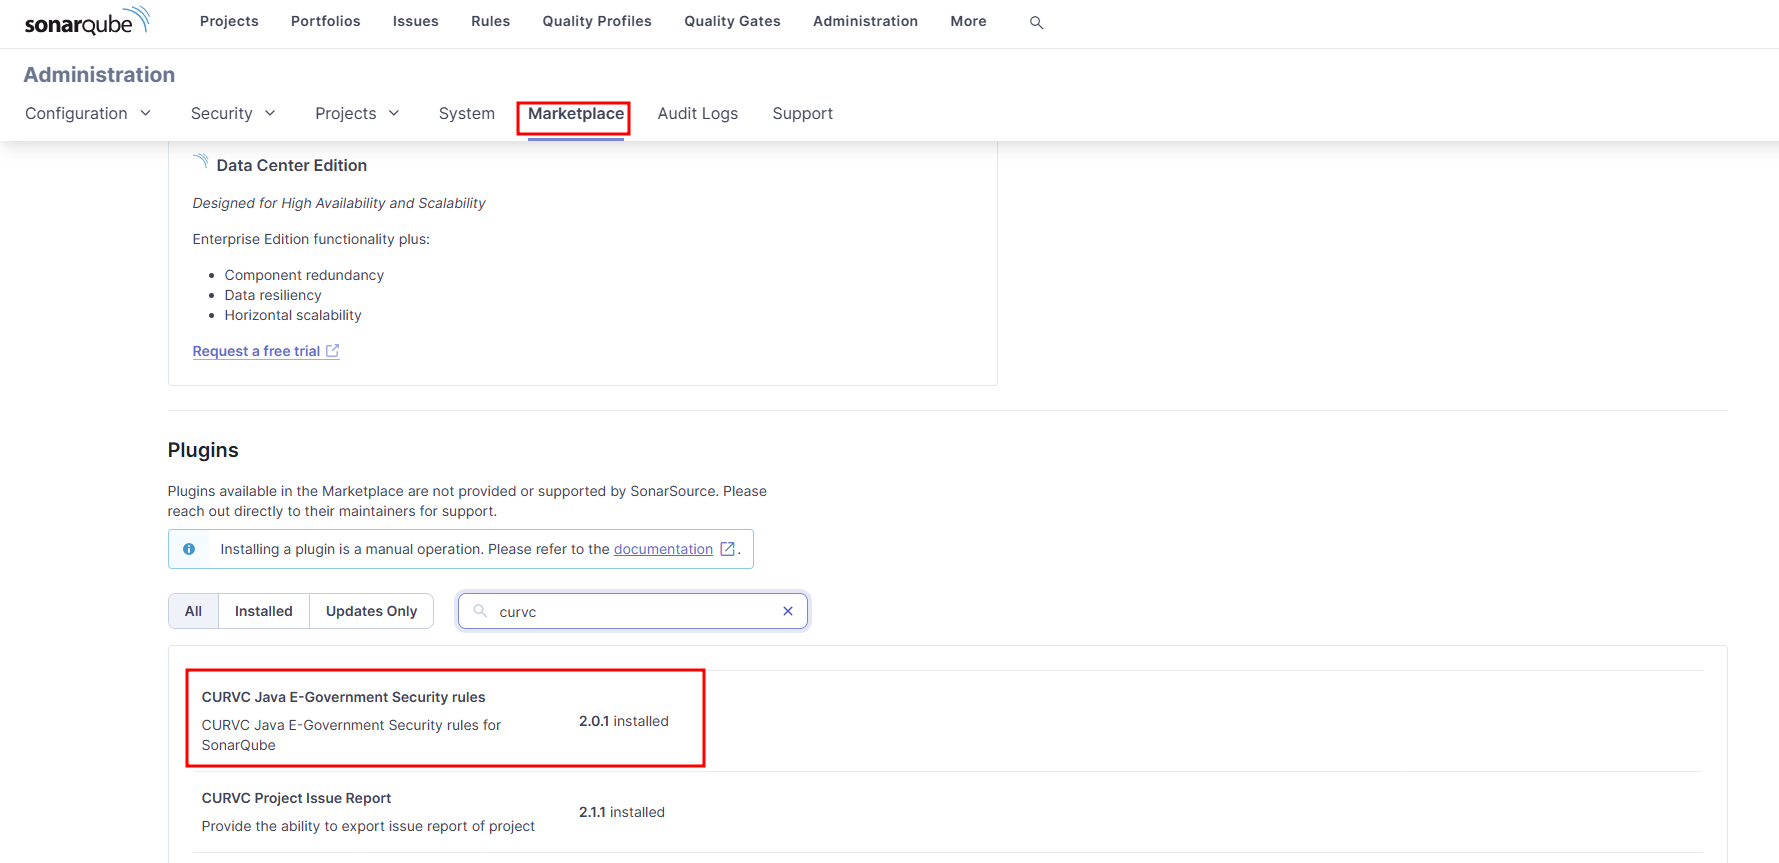Select Administration in the top navigation
This screenshot has height=863, width=1779.
click(865, 21)
